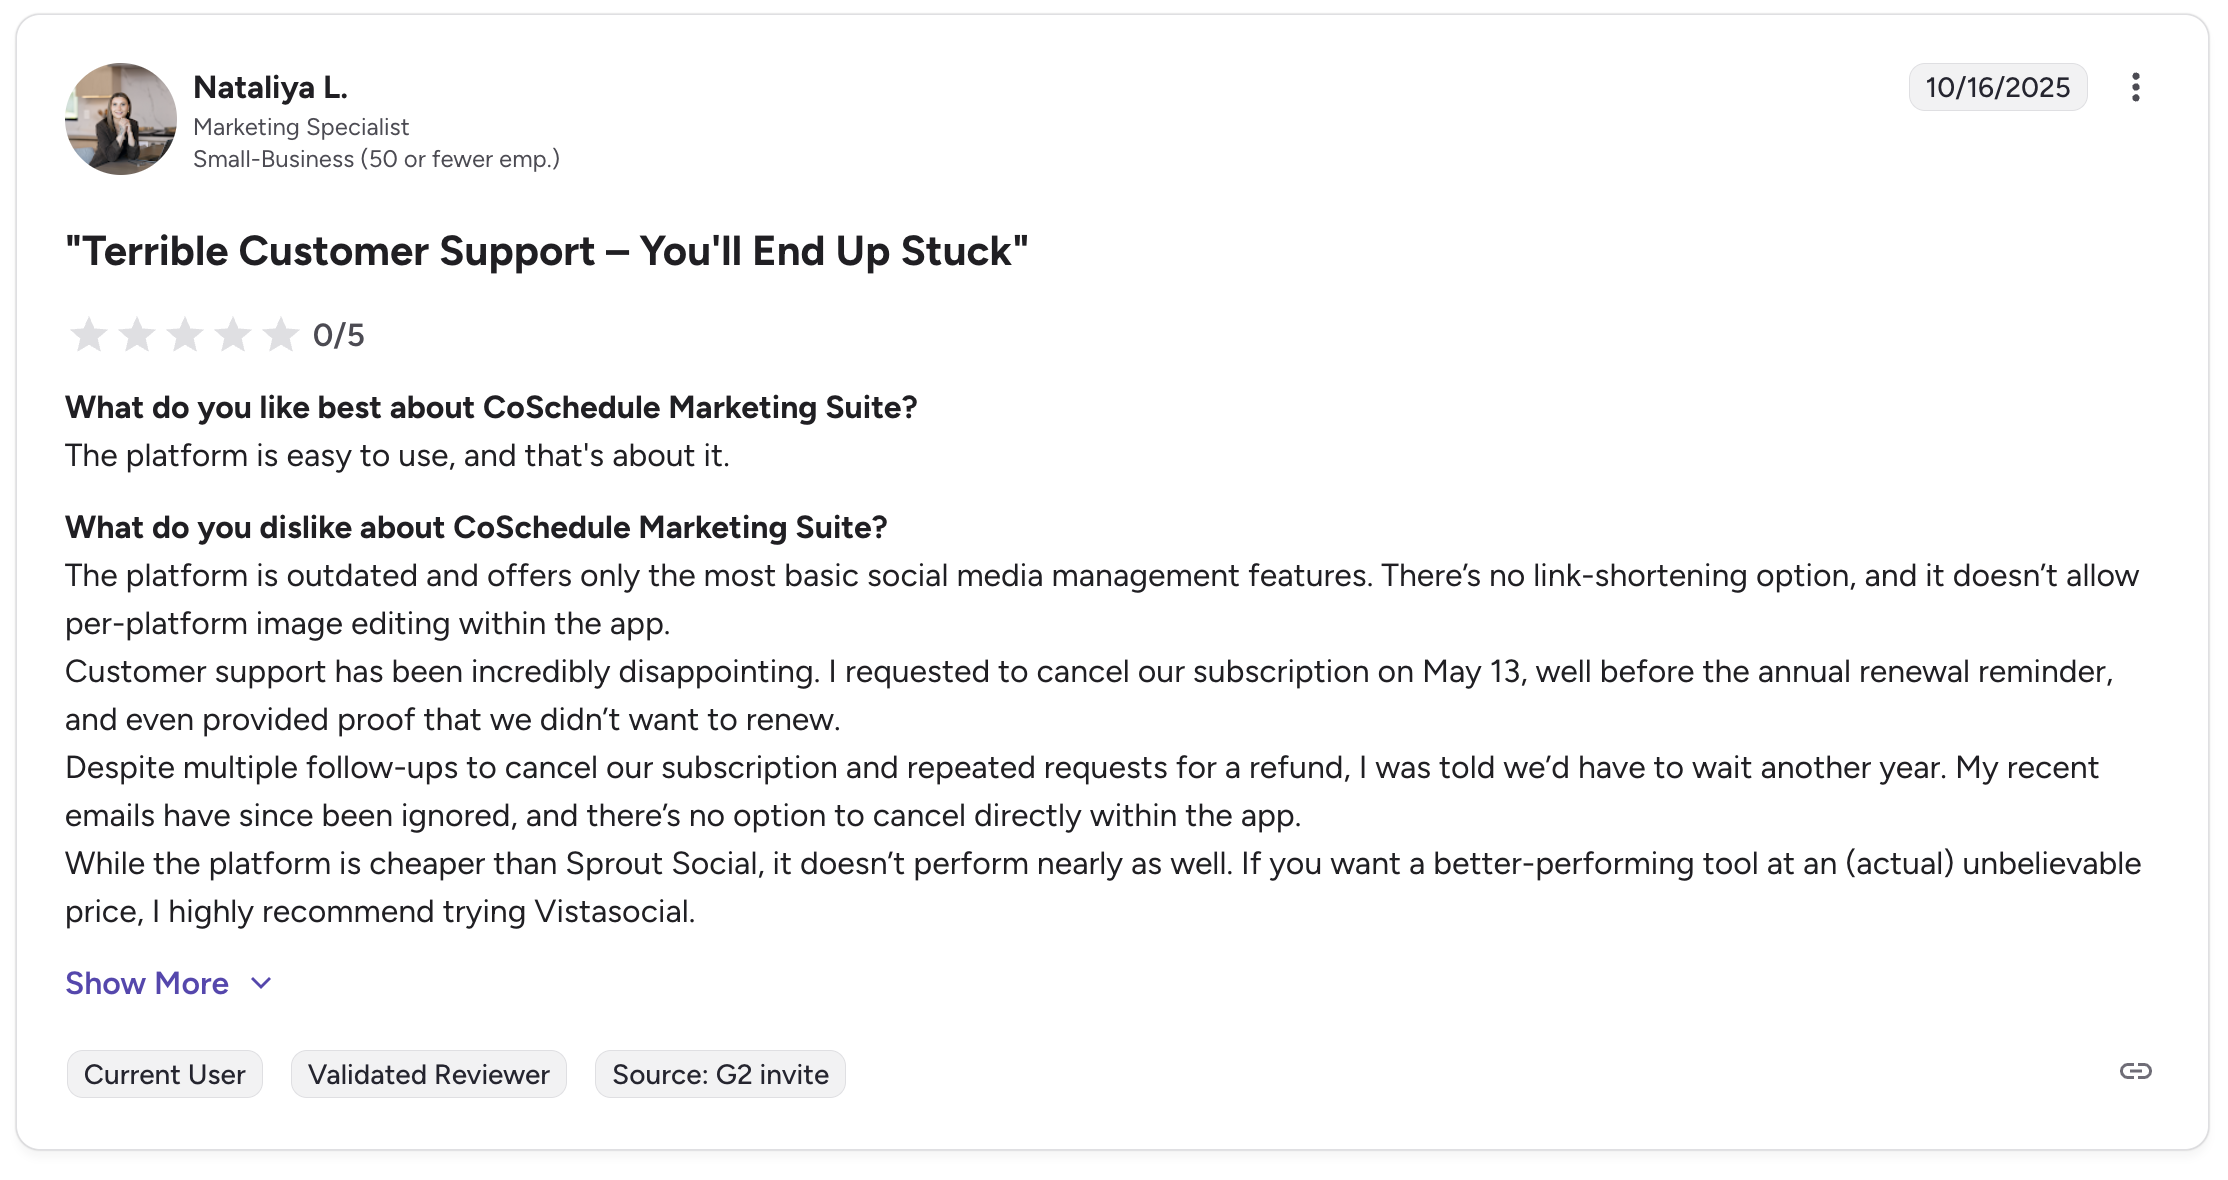The height and width of the screenshot is (1180, 2228).
Task: Select the first rating star
Action: click(x=89, y=336)
